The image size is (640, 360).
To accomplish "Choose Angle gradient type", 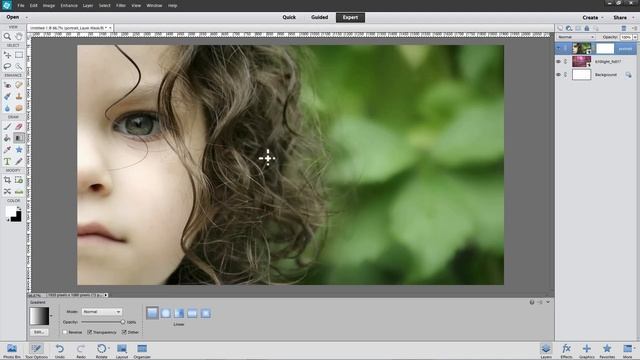I will [x=179, y=313].
